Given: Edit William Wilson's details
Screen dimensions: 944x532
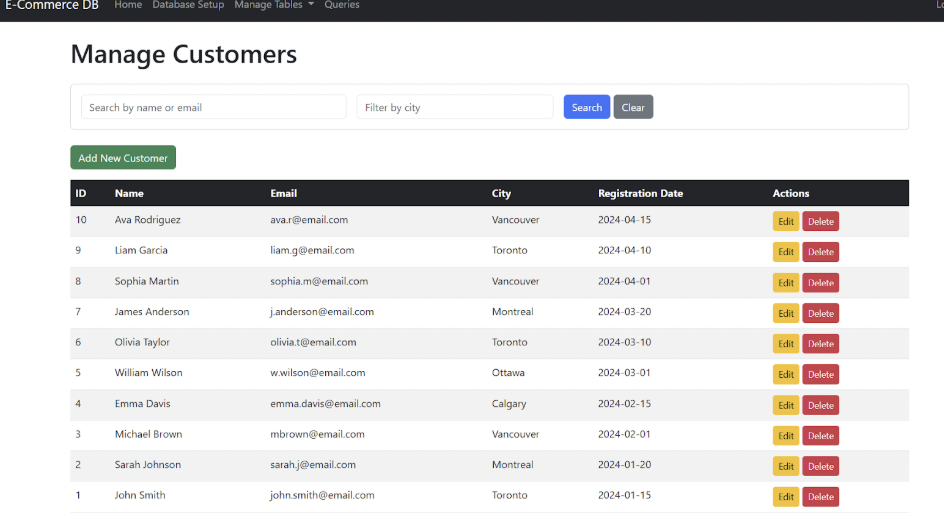Looking at the screenshot, I should tap(785, 375).
